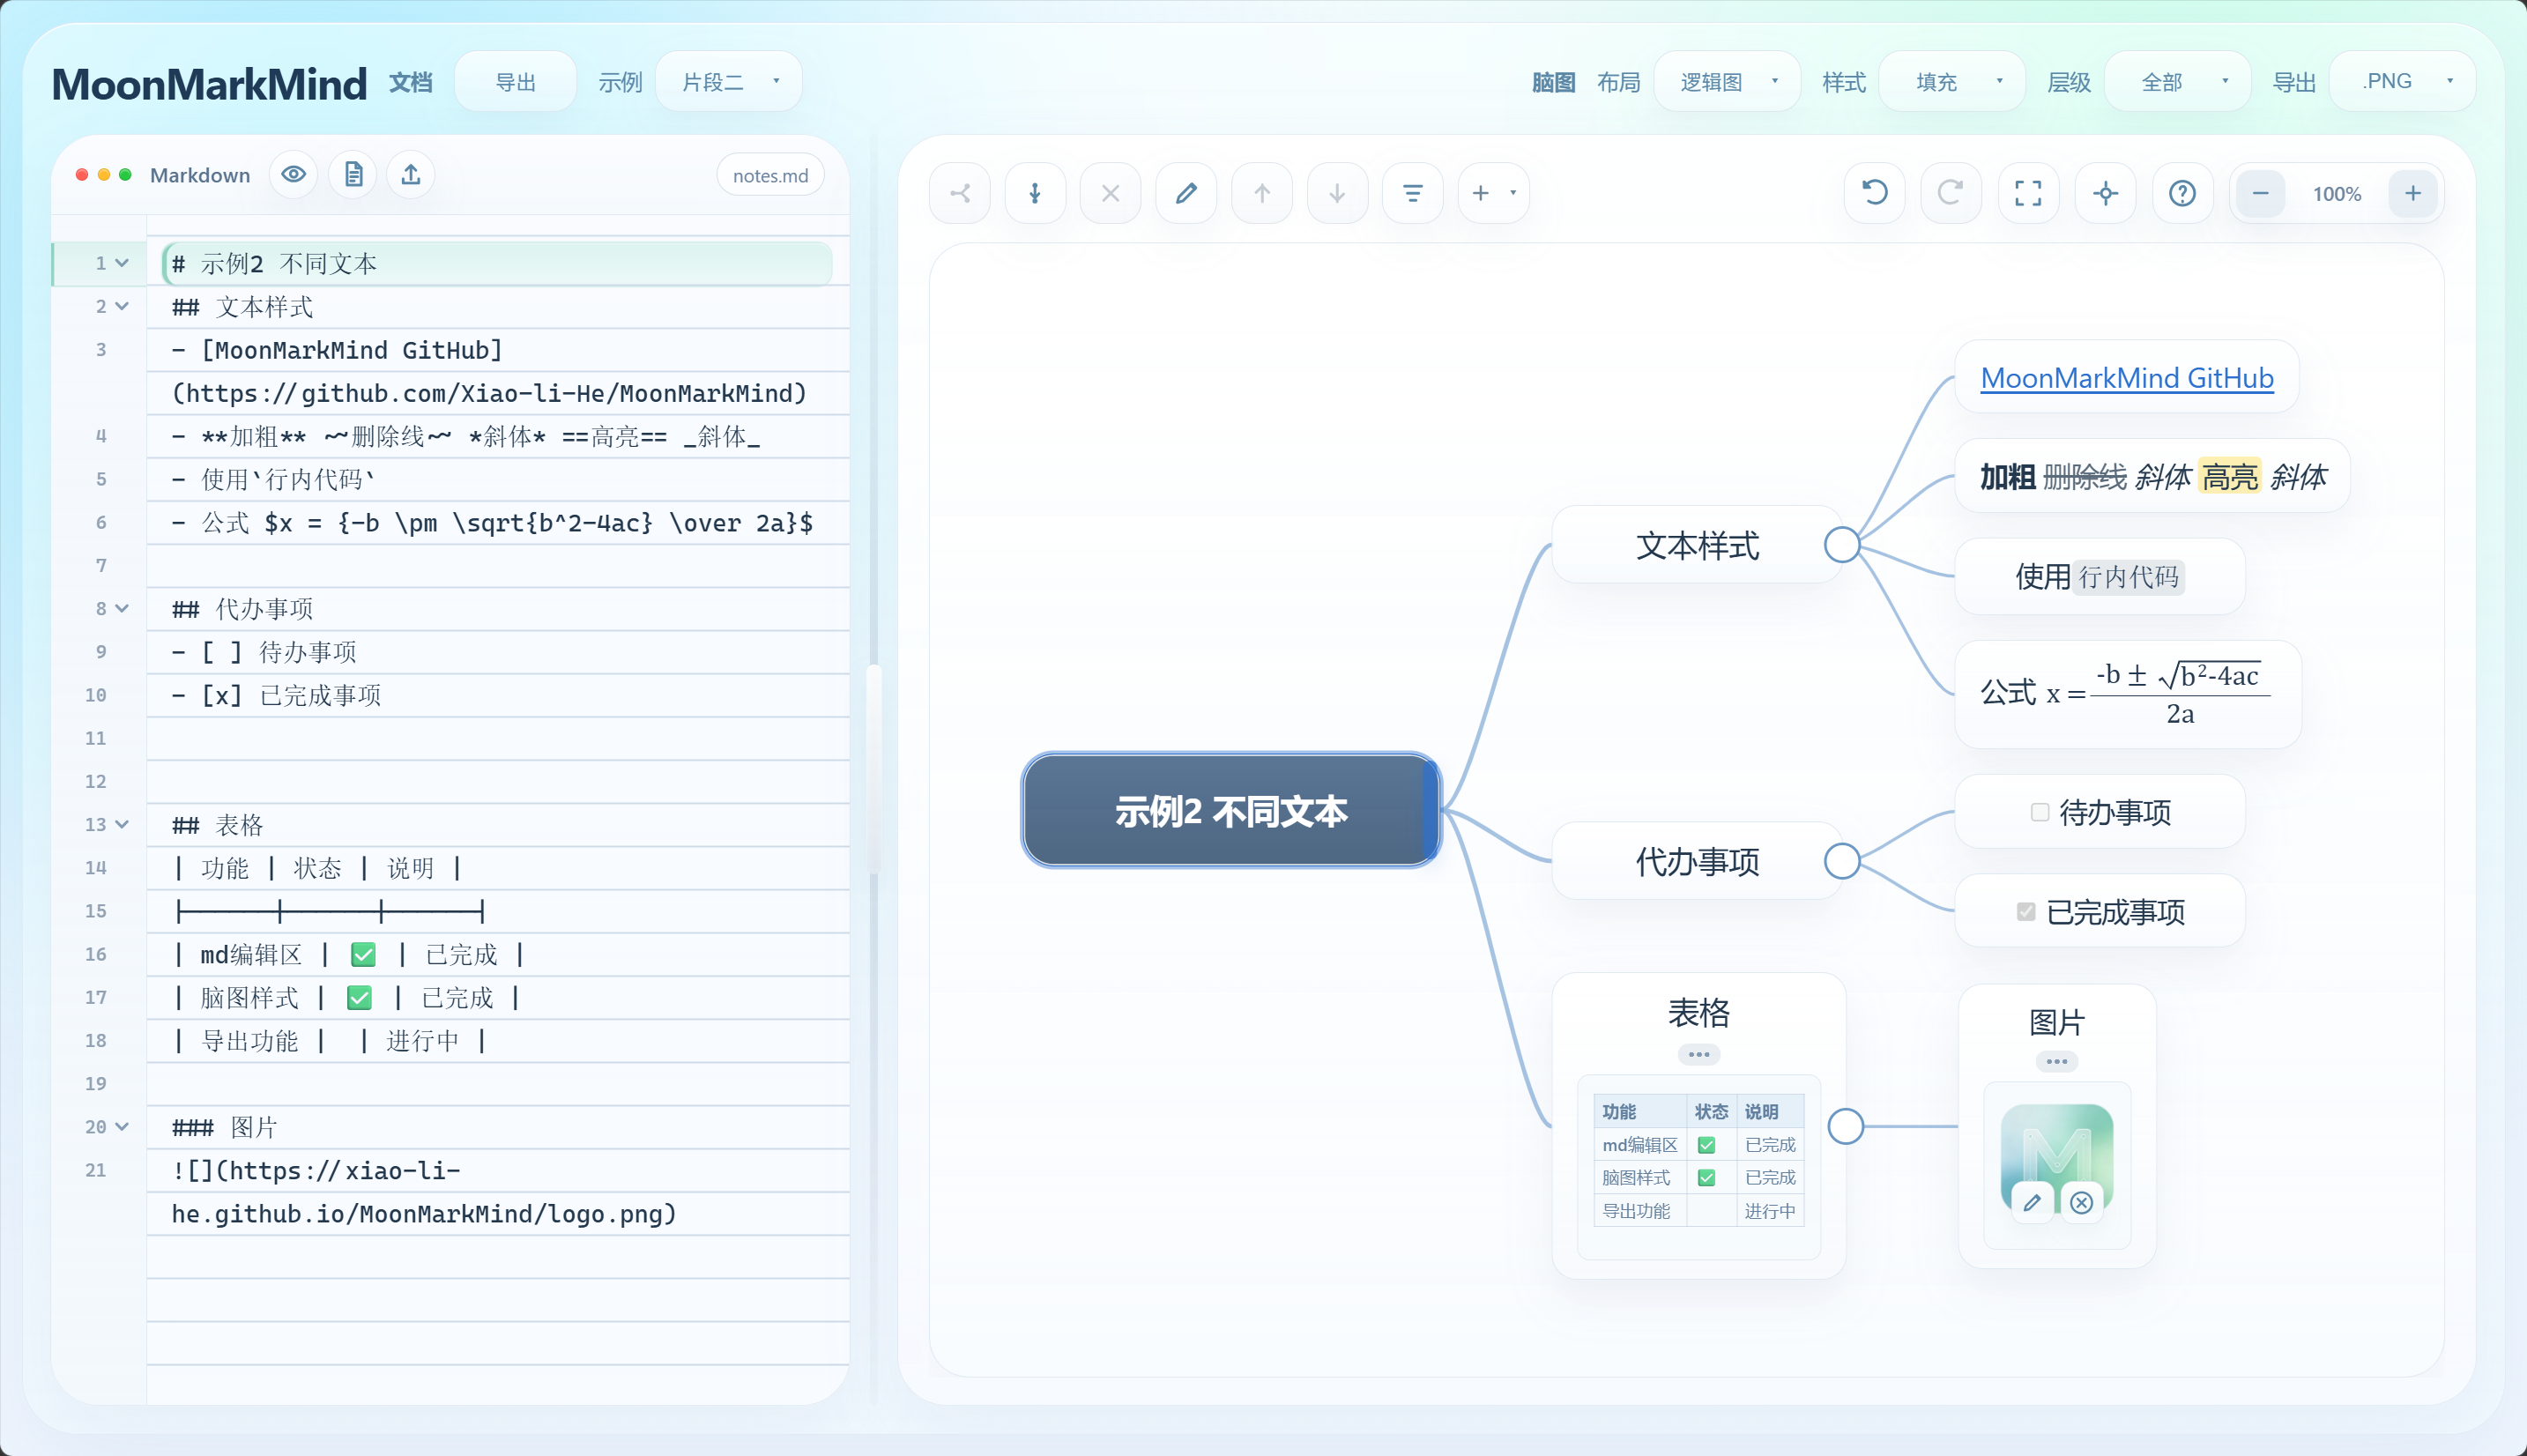Collapse the 代办事项 node circle toggle
Screen dimensions: 2527x1456
[x=1842, y=861]
